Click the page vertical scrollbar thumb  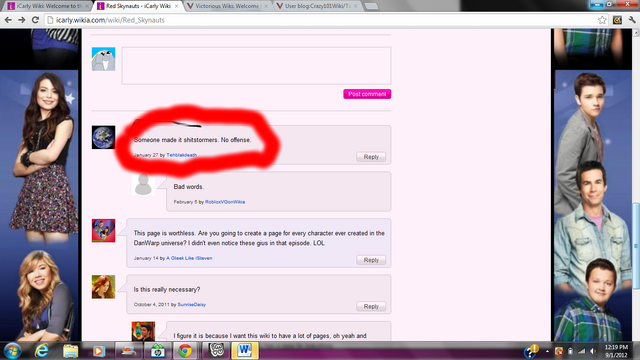click(636, 245)
